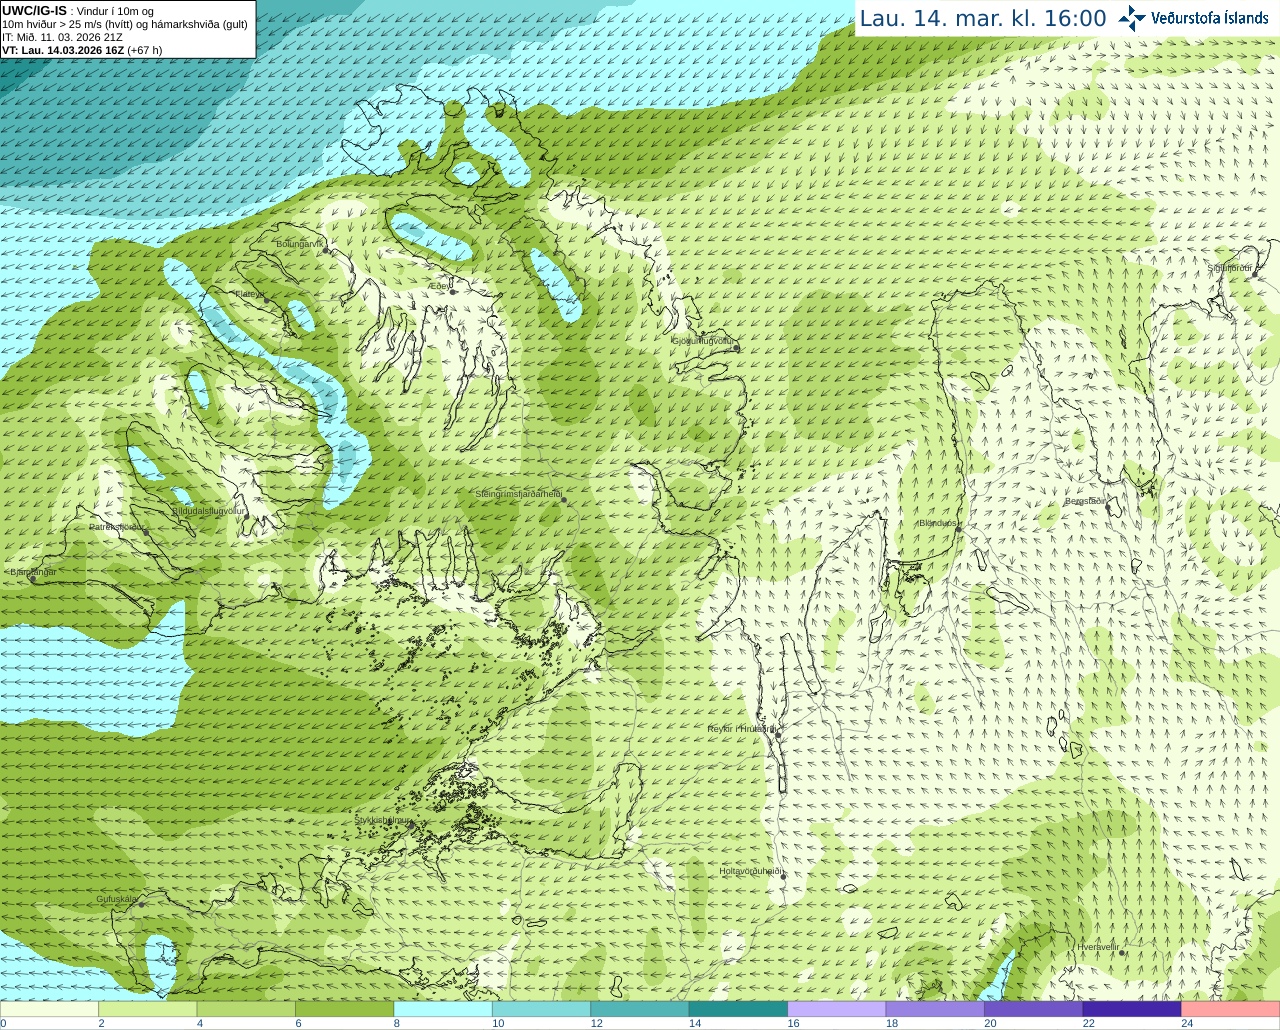Click the legend value '12'

[x=596, y=1023]
